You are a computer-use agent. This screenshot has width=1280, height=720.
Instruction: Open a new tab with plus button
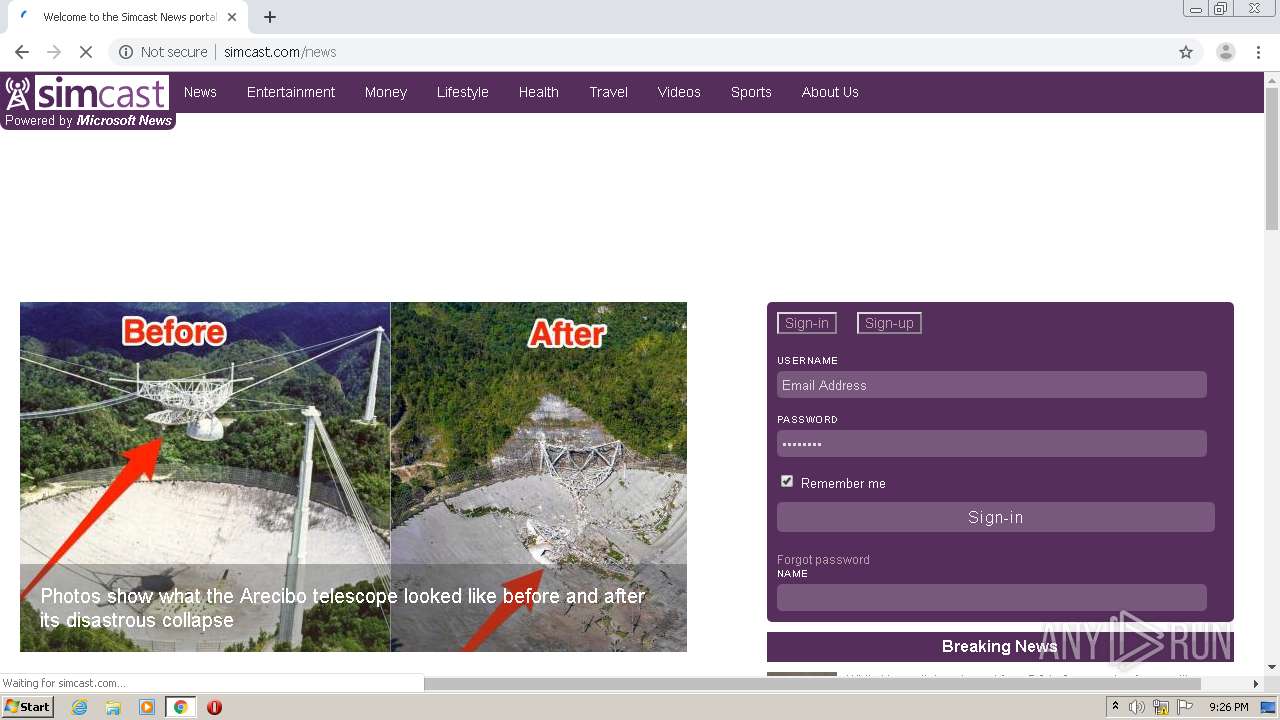click(270, 17)
